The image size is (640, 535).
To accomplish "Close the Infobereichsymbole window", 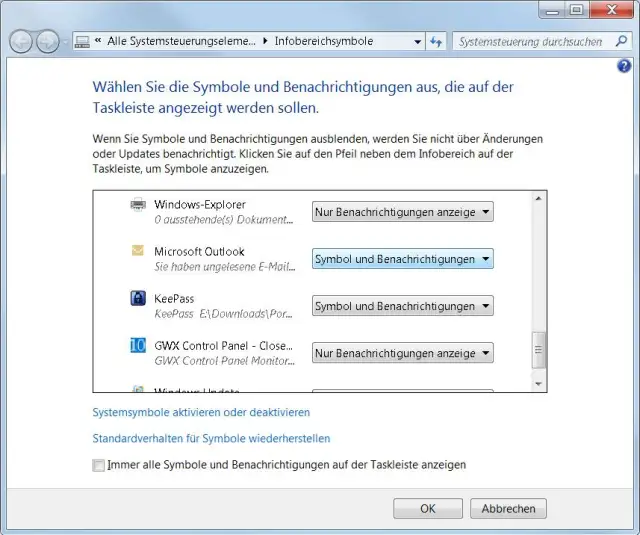I will 611,10.
